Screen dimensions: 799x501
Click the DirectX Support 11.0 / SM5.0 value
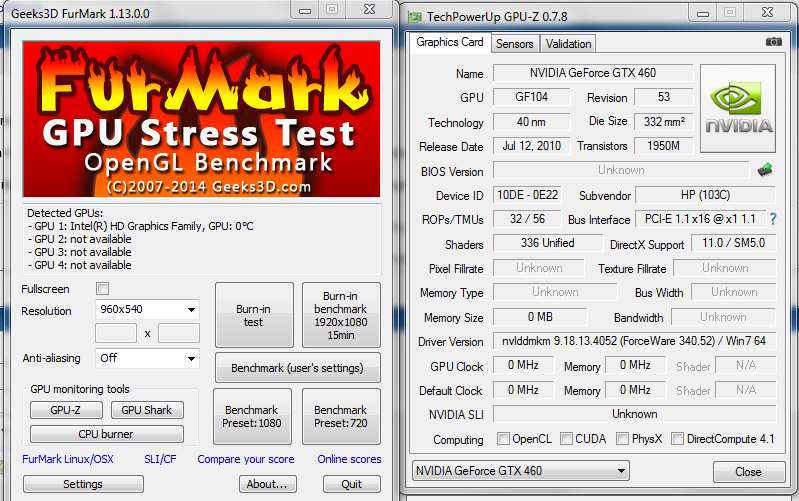(x=733, y=243)
